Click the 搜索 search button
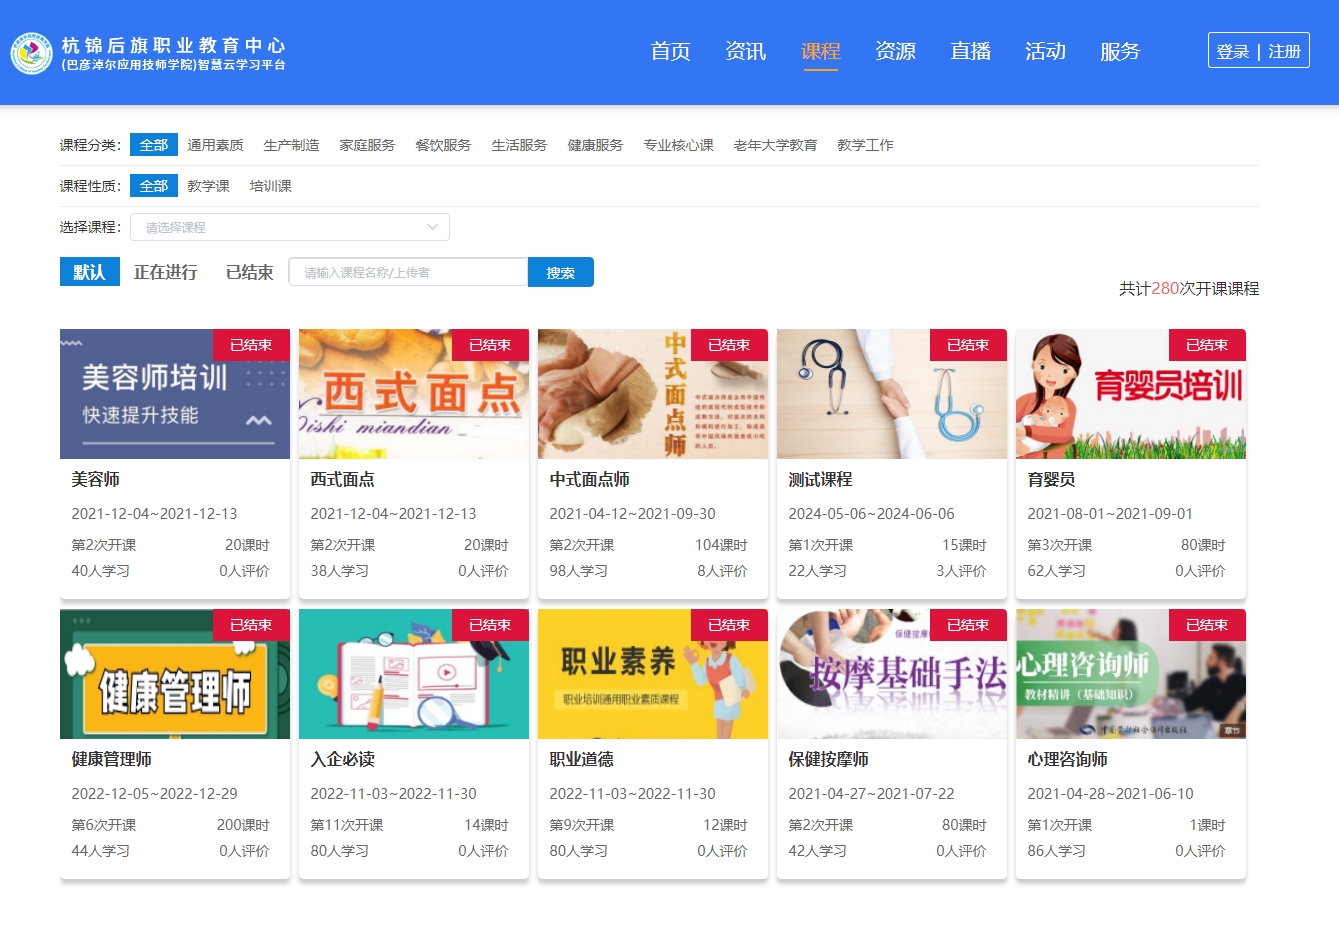 click(x=560, y=271)
